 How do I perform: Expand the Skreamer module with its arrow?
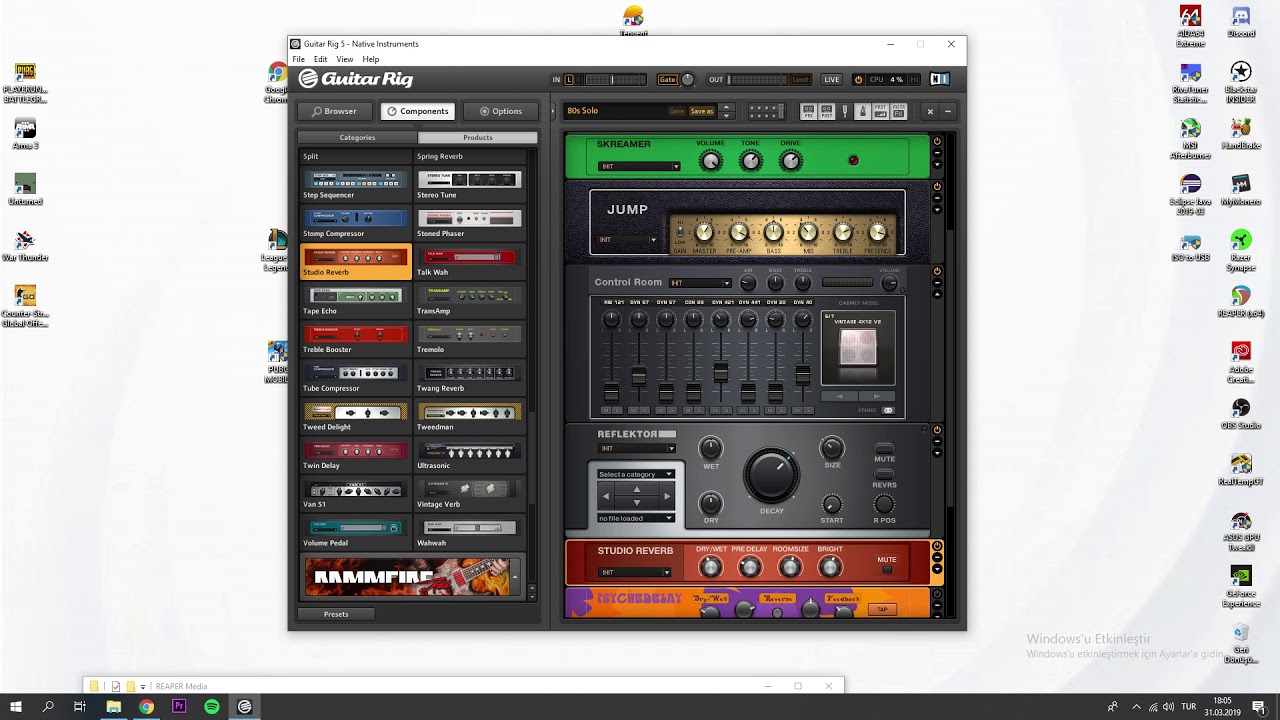937,165
